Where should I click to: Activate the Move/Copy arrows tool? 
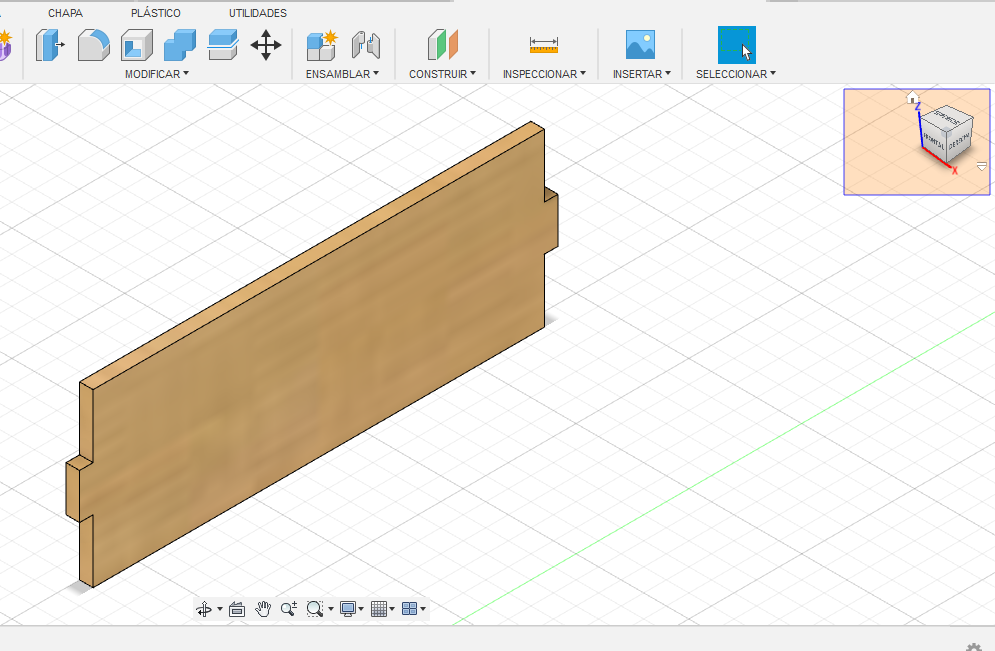pyautogui.click(x=265, y=45)
